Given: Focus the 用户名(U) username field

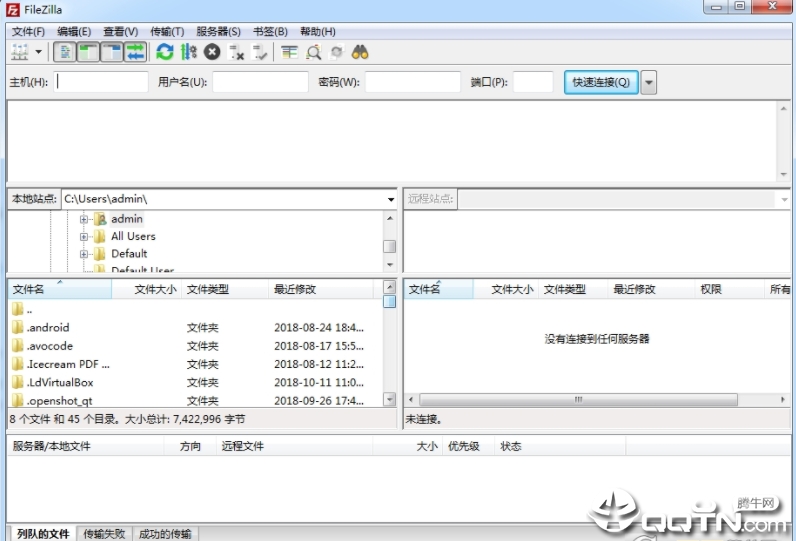Looking at the screenshot, I should click(260, 82).
